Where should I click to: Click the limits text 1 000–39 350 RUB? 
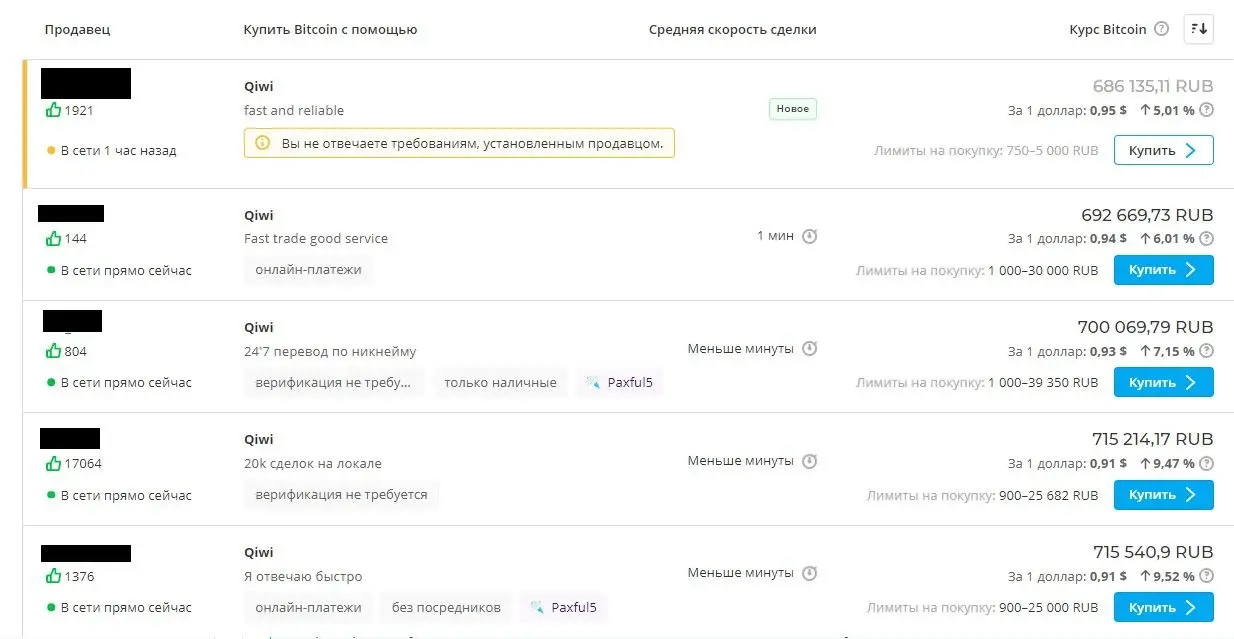tap(1042, 382)
